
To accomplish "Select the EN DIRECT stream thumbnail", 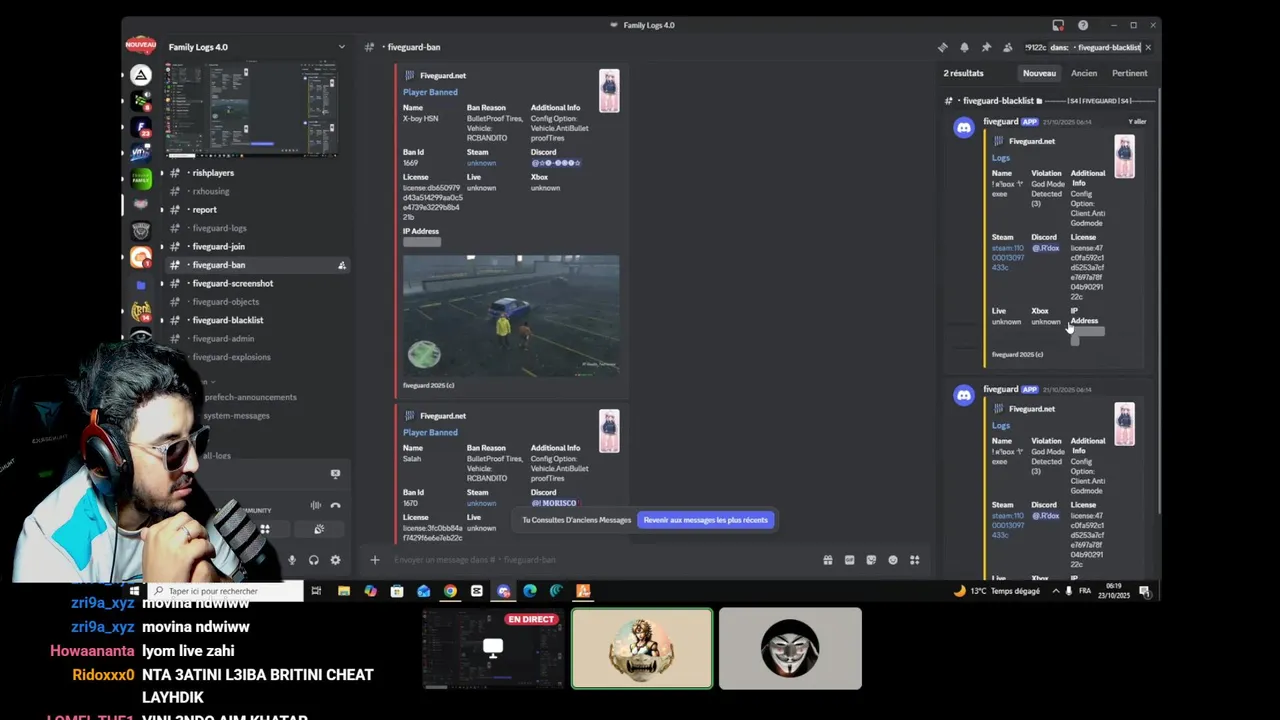I will point(492,649).
